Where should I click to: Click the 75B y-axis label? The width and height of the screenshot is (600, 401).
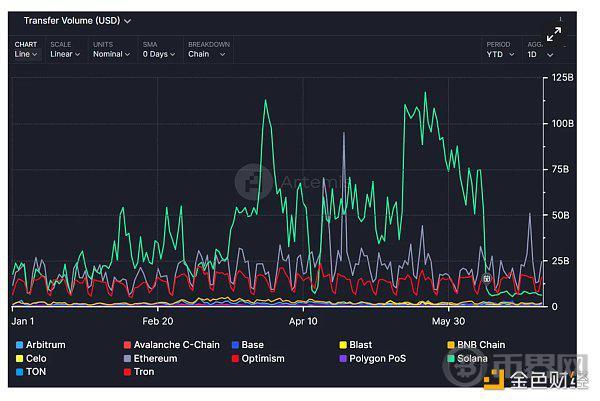point(560,169)
